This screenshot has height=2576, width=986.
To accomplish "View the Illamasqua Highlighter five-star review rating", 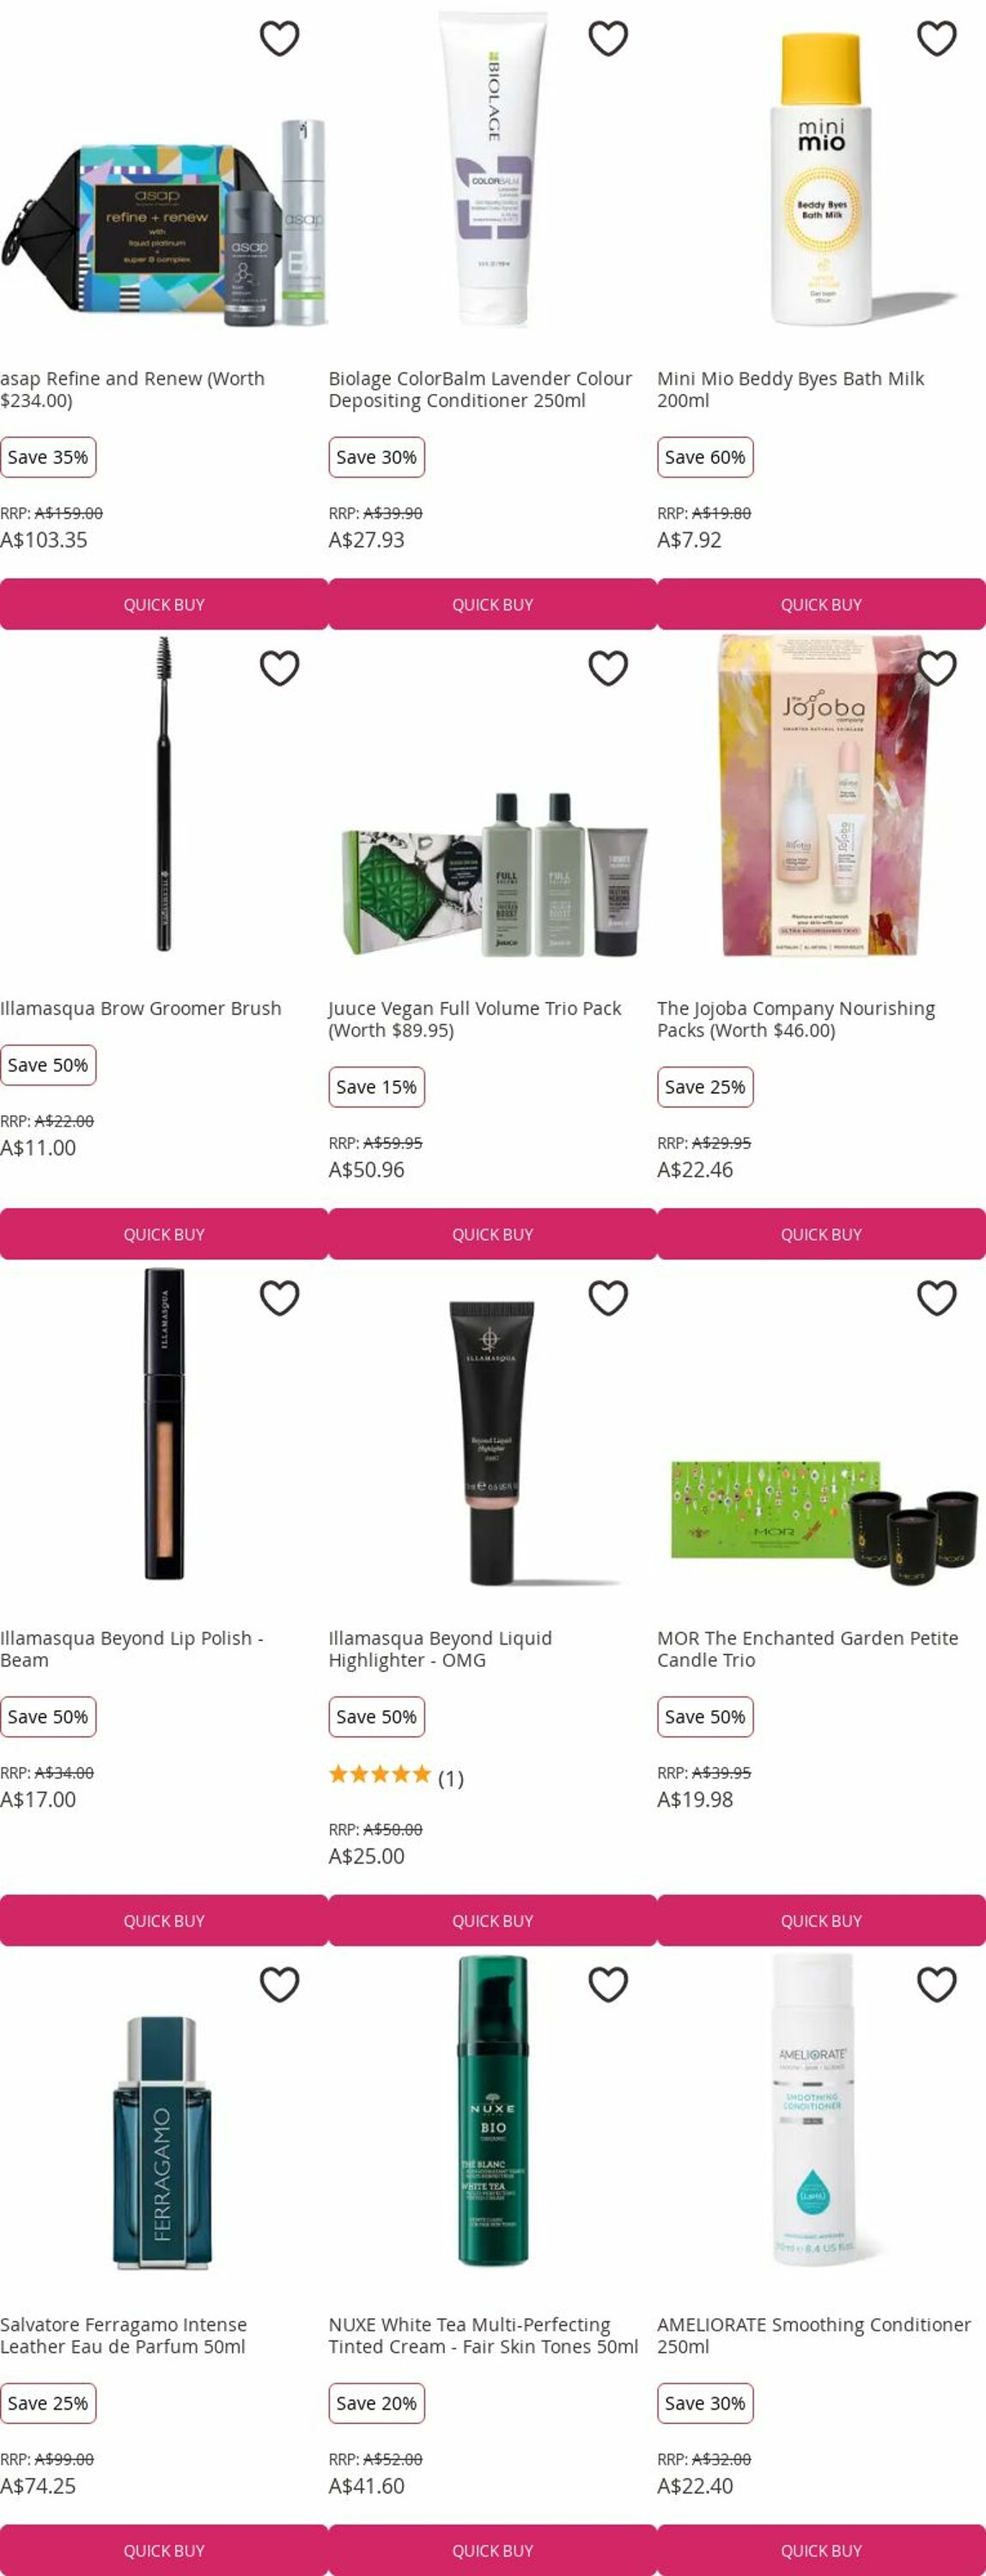I will click(396, 1777).
